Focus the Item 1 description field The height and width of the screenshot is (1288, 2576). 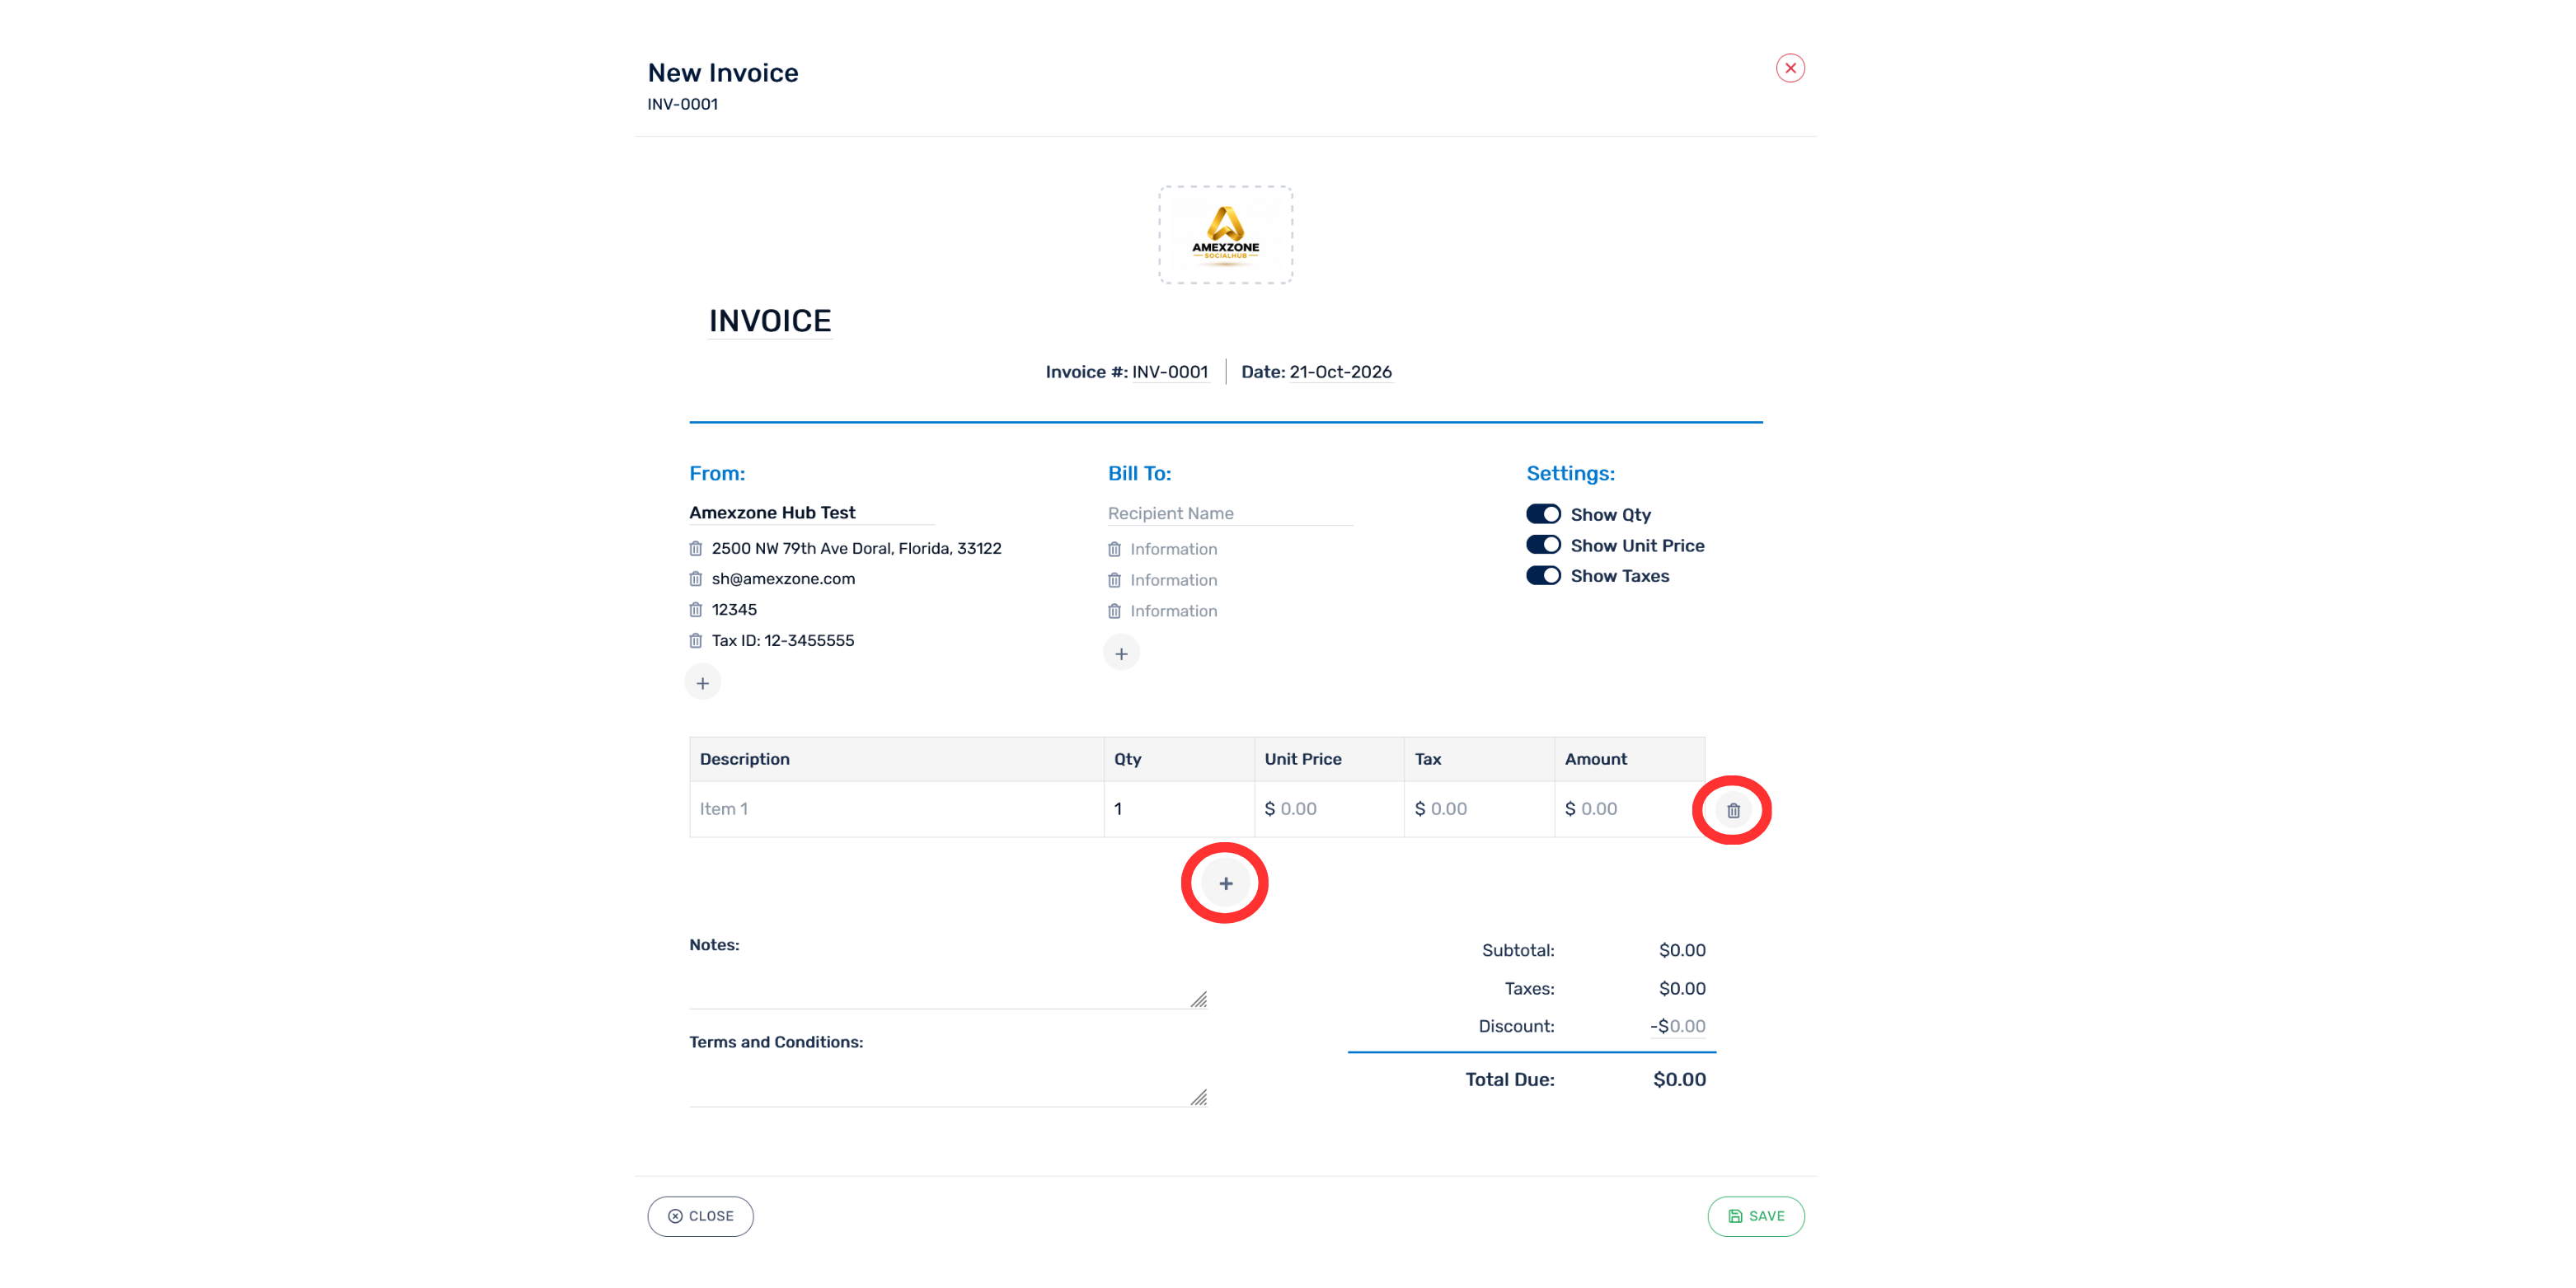click(897, 809)
